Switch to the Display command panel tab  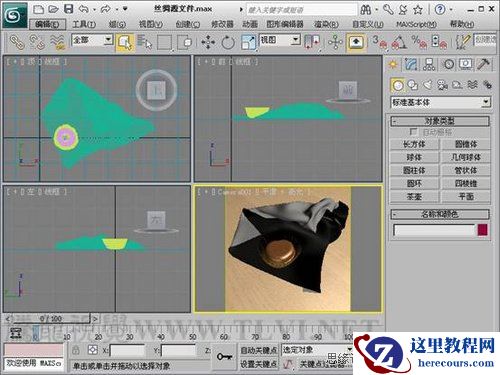[466, 64]
